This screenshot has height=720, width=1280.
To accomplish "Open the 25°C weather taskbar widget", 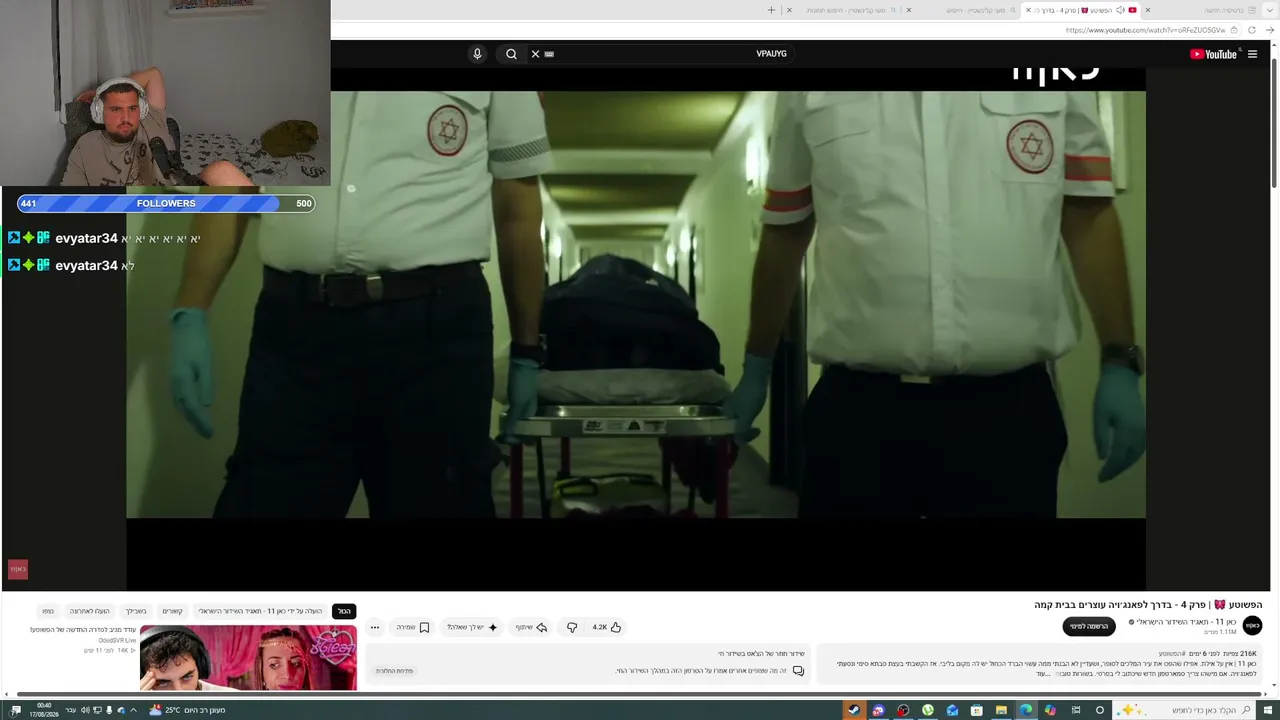I will click(187, 710).
